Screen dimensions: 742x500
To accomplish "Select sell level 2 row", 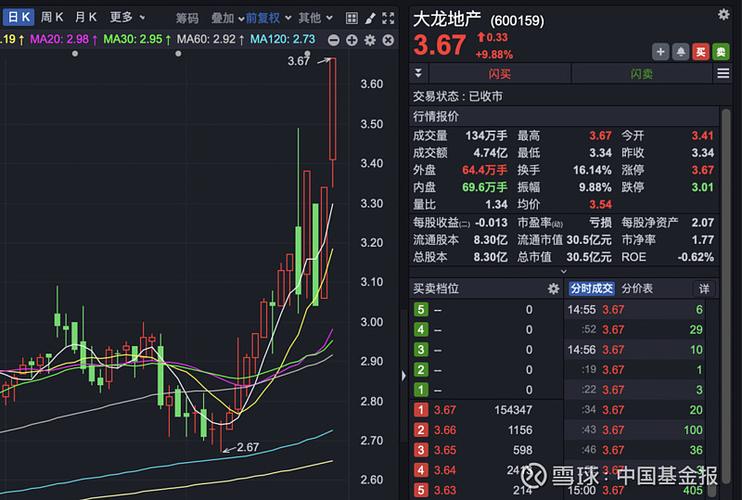I will tap(487, 370).
